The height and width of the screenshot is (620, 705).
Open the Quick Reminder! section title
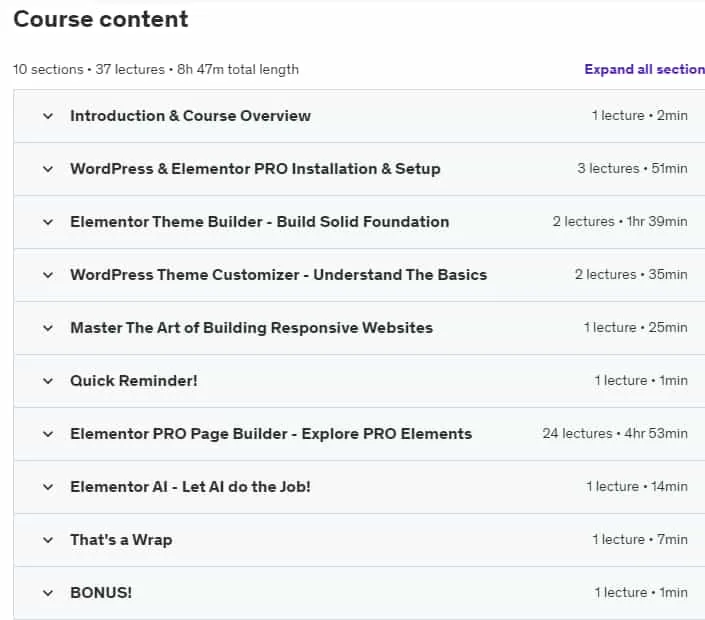click(x=134, y=381)
